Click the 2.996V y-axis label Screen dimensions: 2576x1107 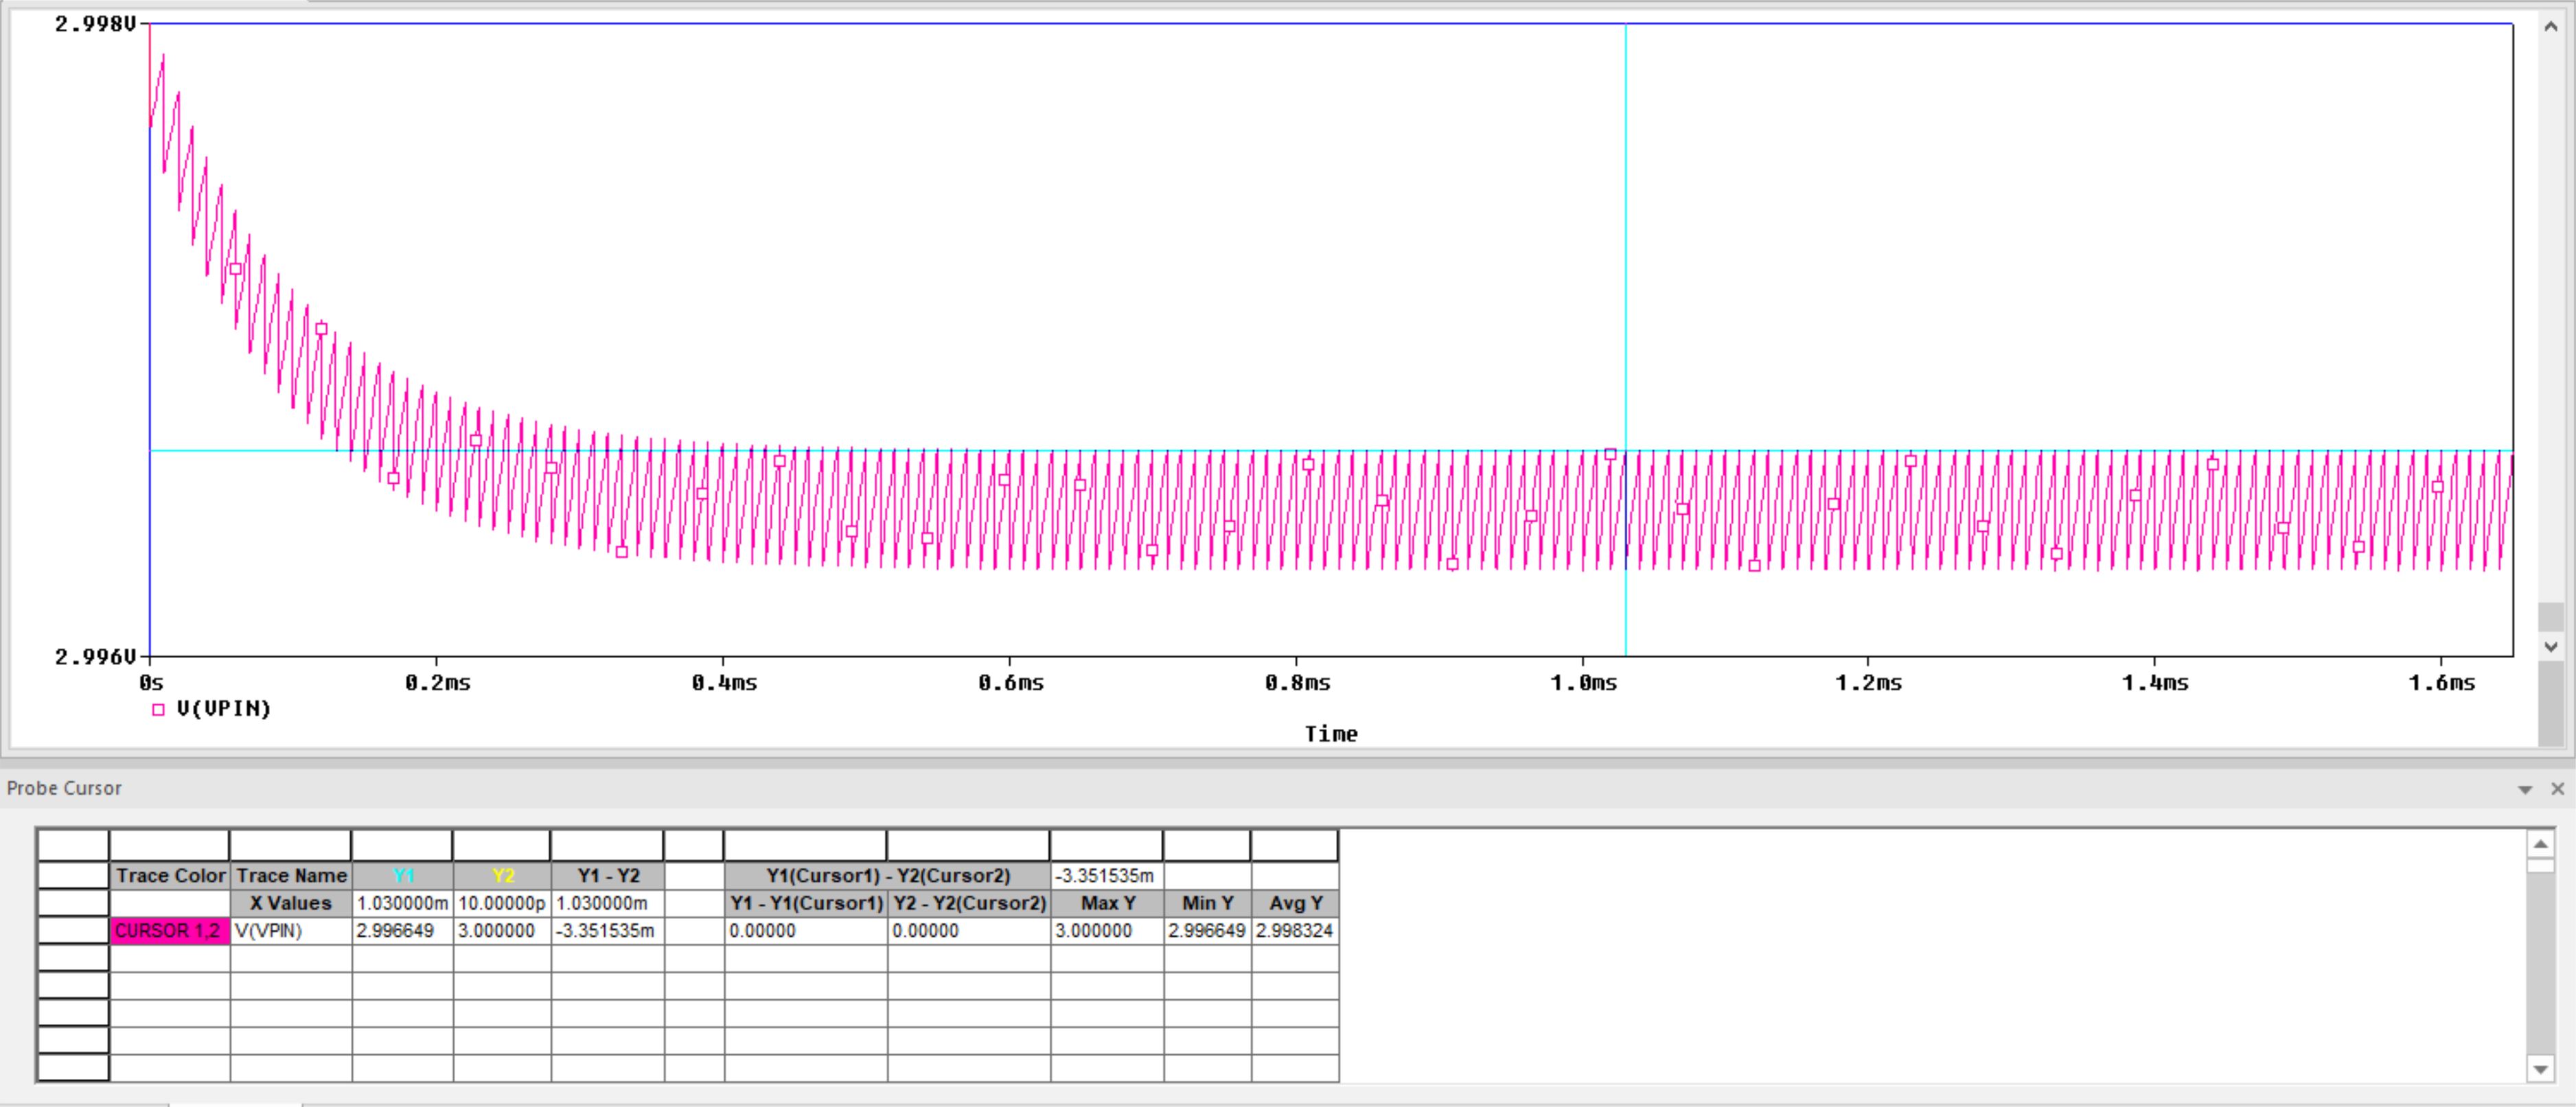(95, 657)
